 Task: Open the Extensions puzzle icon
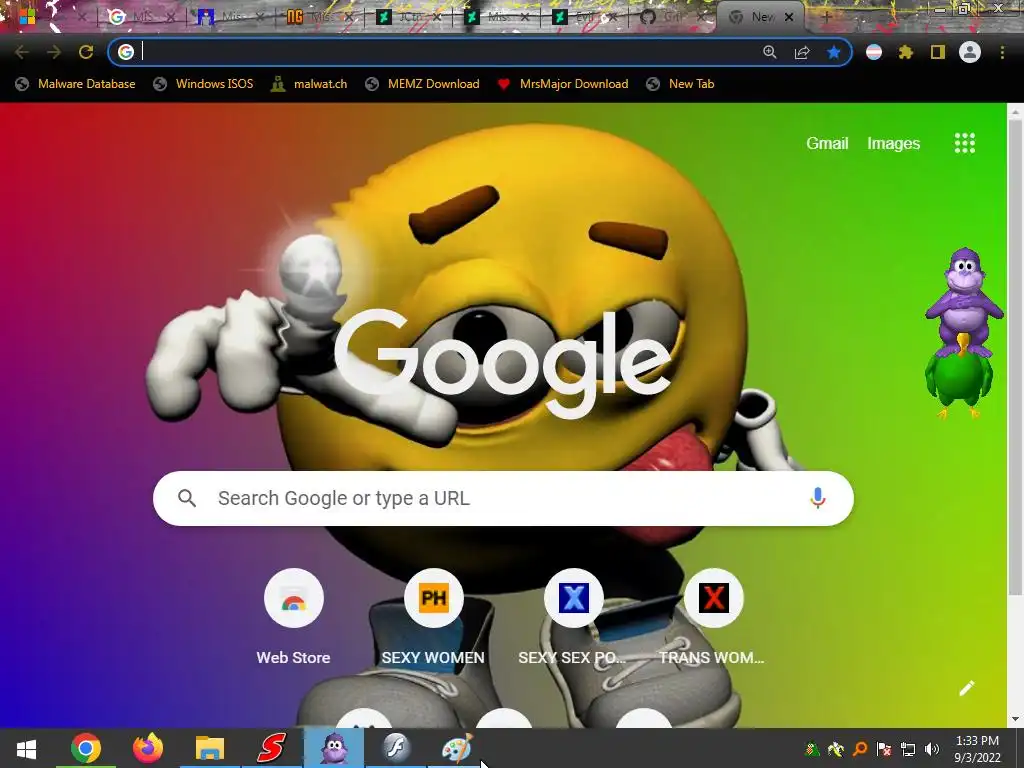coord(906,52)
